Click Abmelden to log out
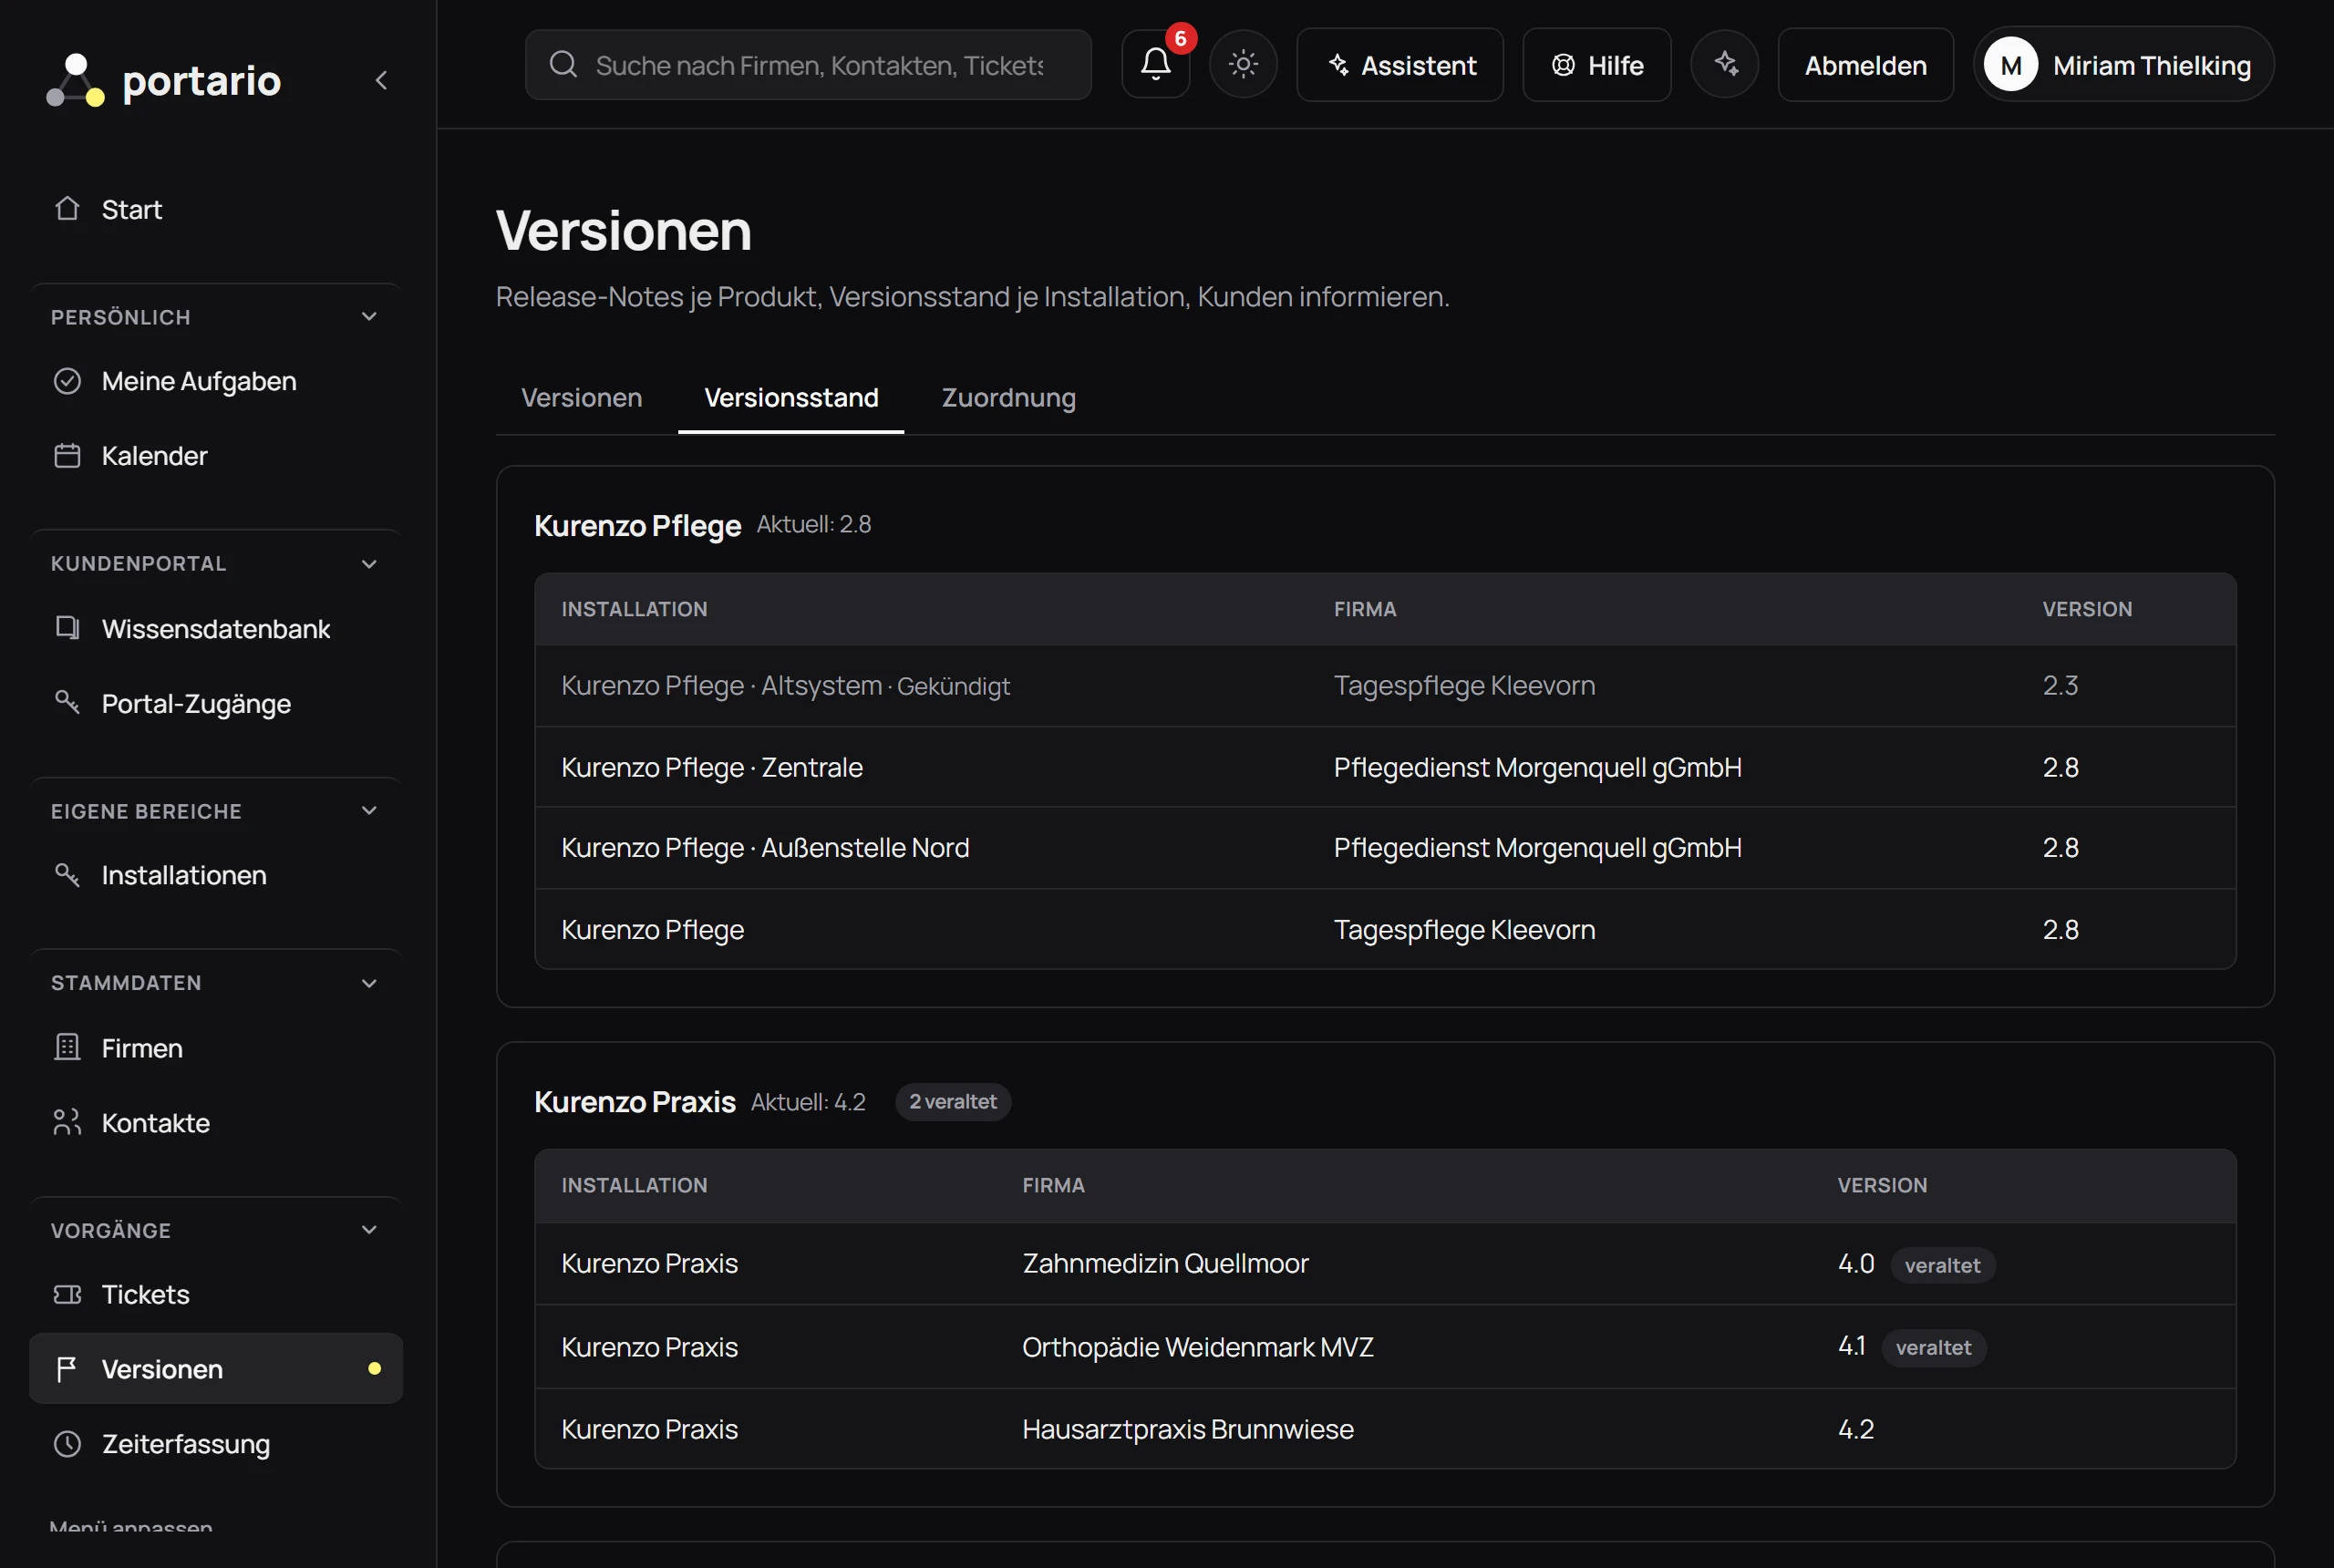The height and width of the screenshot is (1568, 2334). coord(1866,65)
